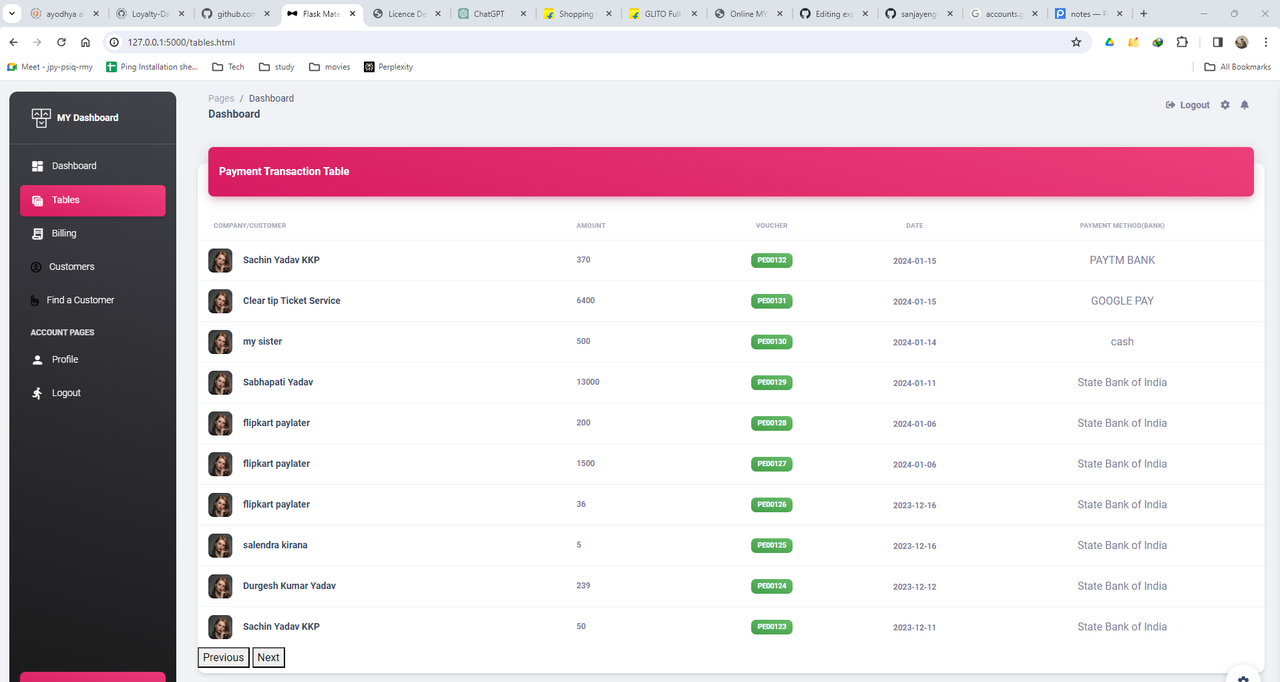Click the date 2024-01-14
Viewport: 1280px width, 682px height.
[914, 343]
